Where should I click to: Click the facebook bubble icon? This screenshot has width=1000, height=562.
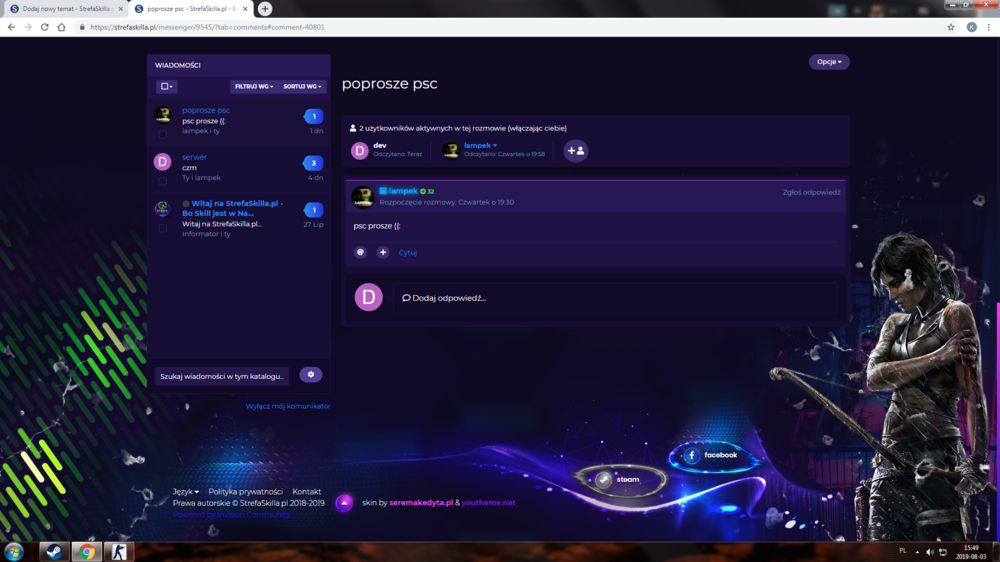[x=692, y=455]
